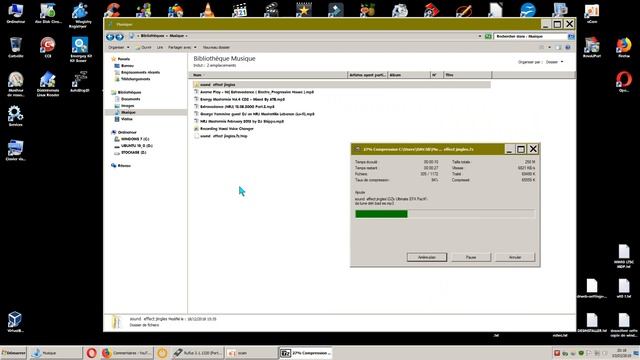Select the Musique library in the sidebar
This screenshot has height=360, width=640.
pos(128,112)
